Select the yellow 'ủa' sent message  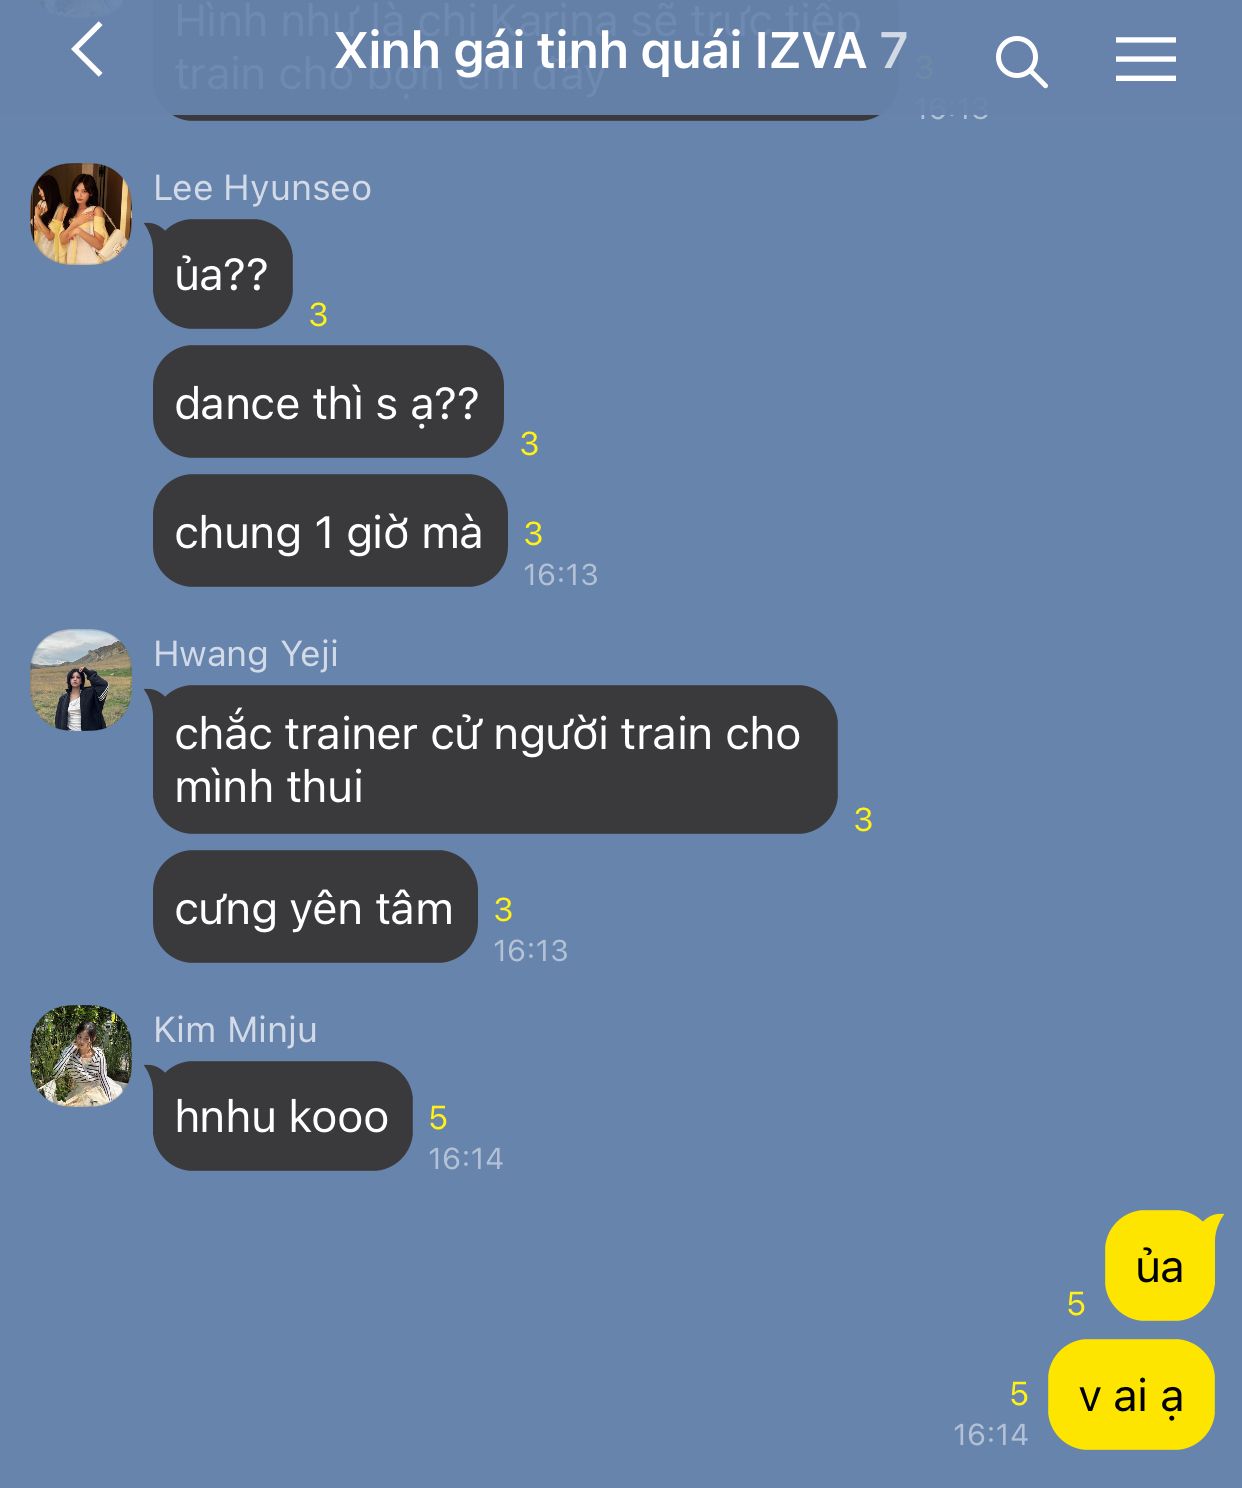coord(1160,1266)
